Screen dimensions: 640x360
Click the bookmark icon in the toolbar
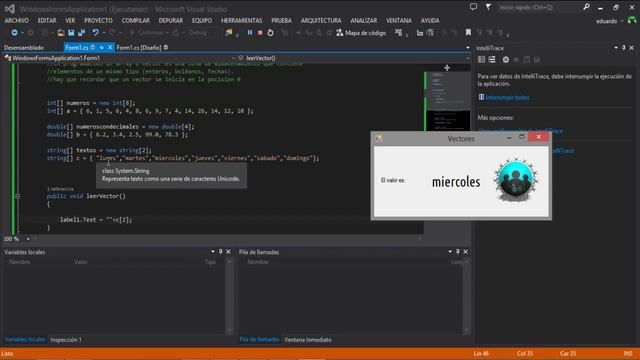coord(468,33)
